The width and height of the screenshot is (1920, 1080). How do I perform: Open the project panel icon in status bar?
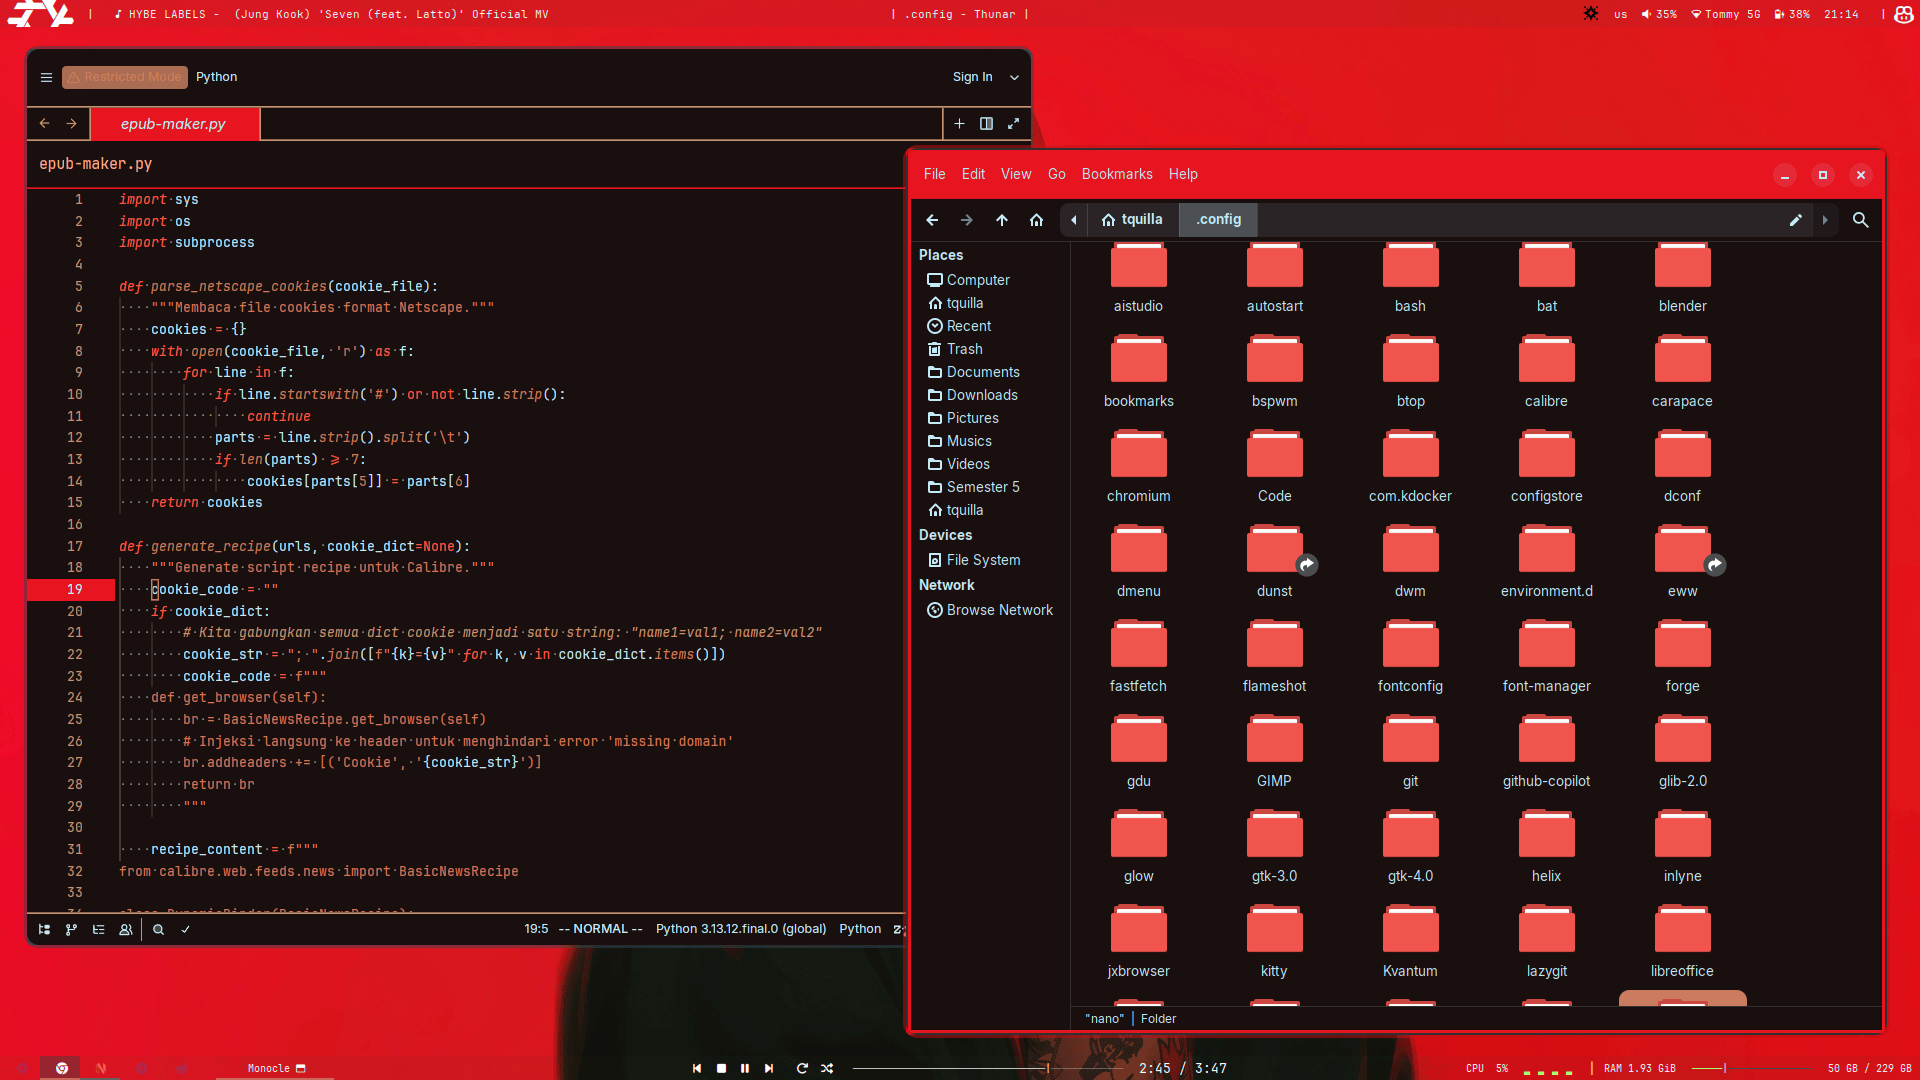tap(44, 929)
